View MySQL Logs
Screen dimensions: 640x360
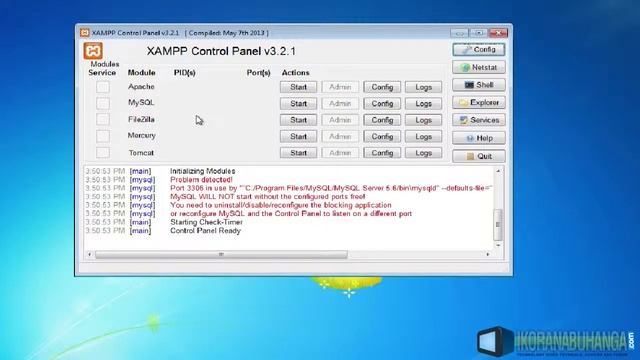(423, 103)
